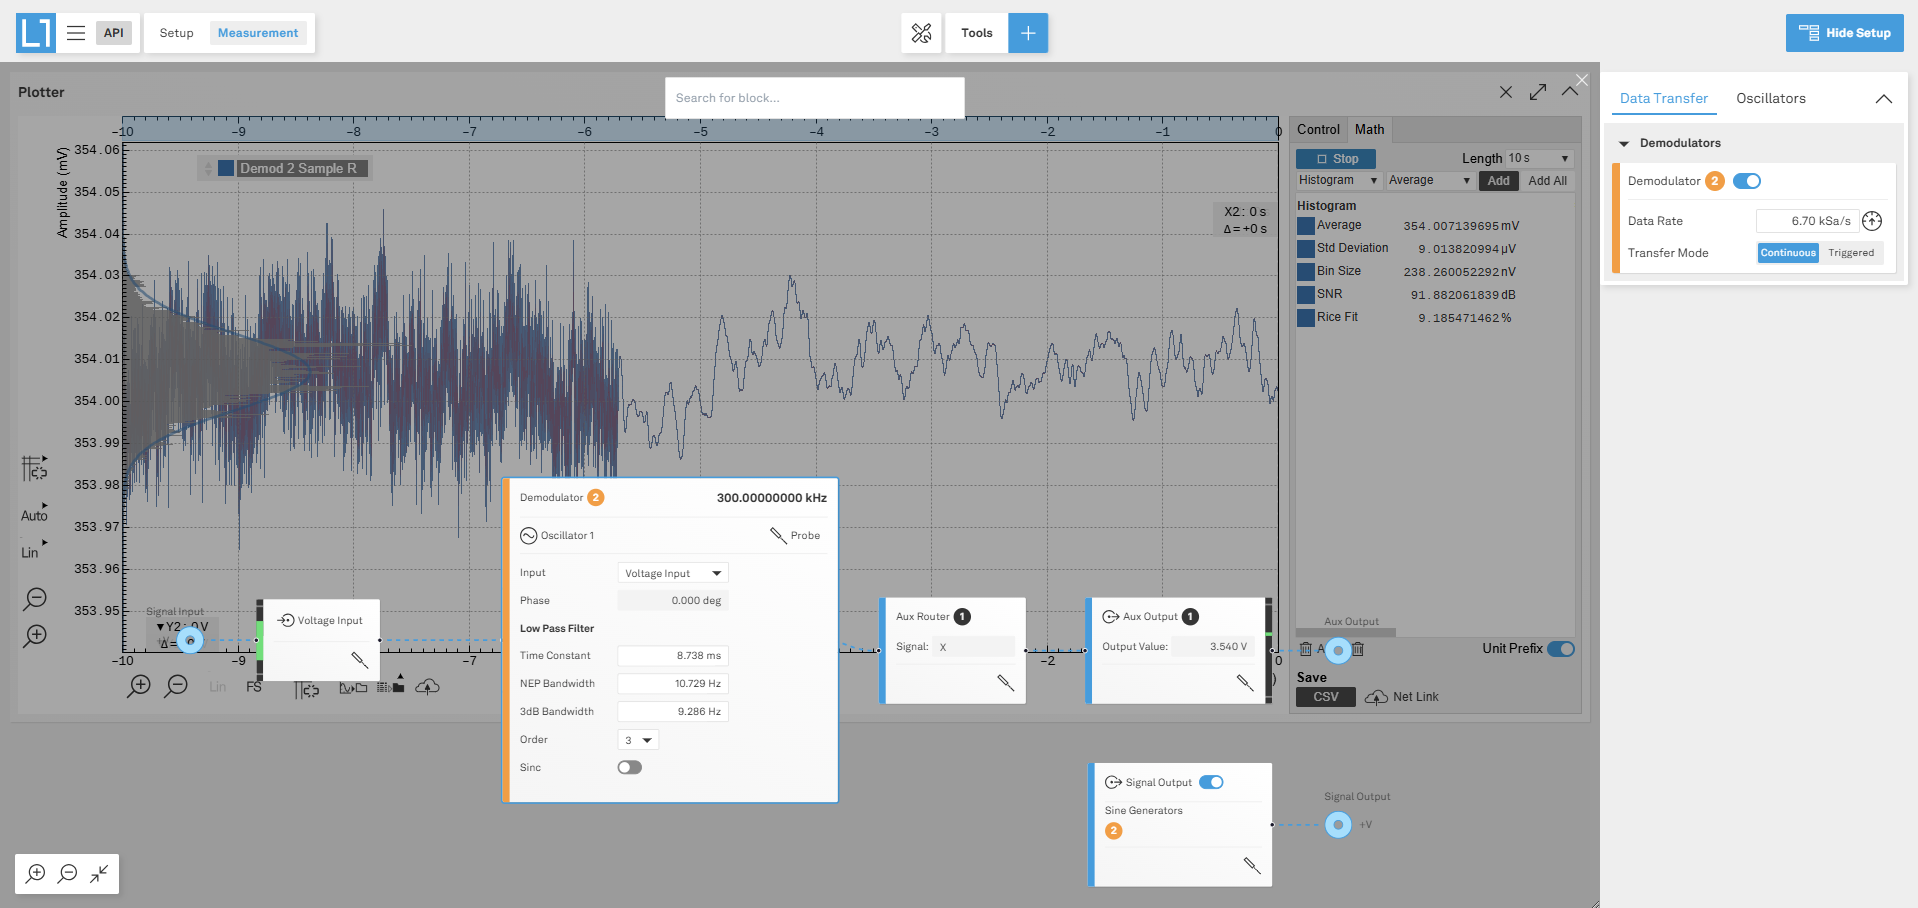Click the Signal Input connector node

point(190,641)
